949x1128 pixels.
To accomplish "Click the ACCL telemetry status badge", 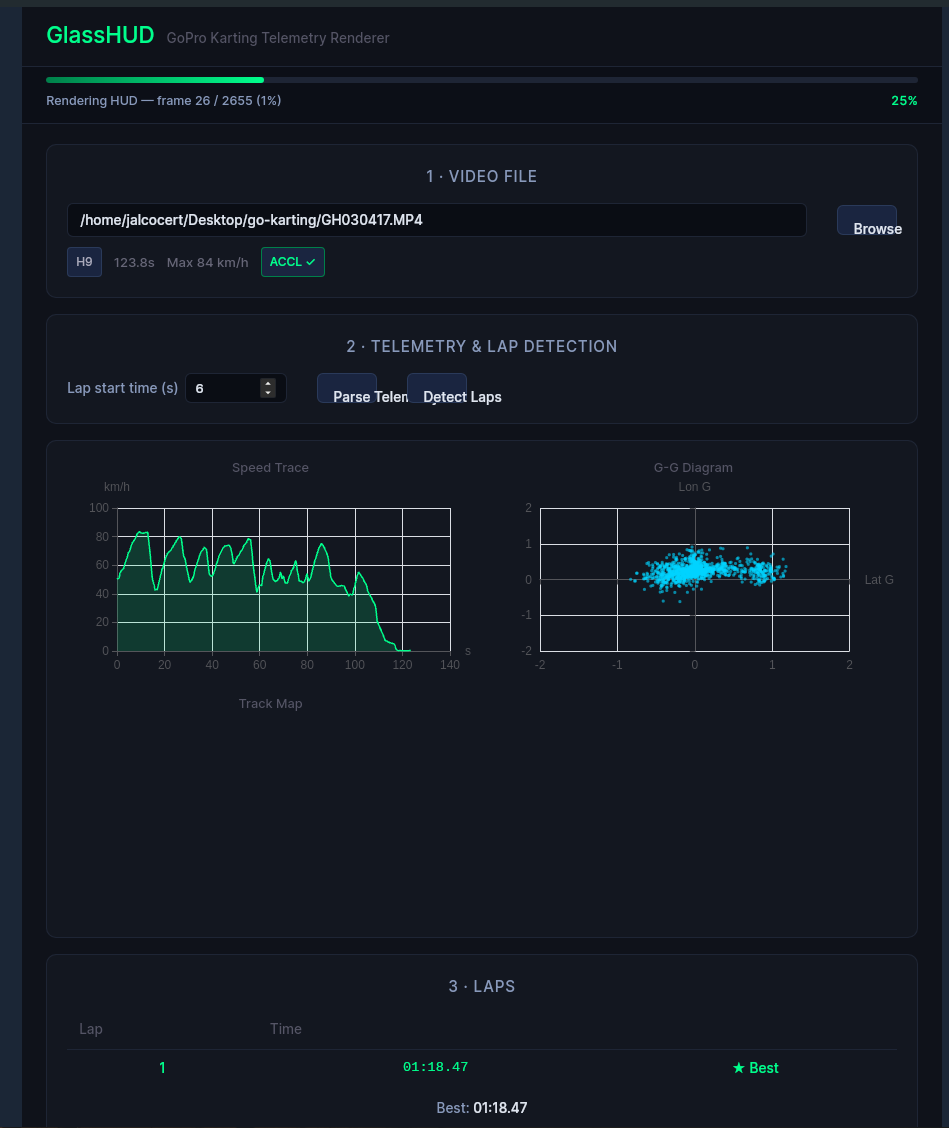I will [x=292, y=261].
